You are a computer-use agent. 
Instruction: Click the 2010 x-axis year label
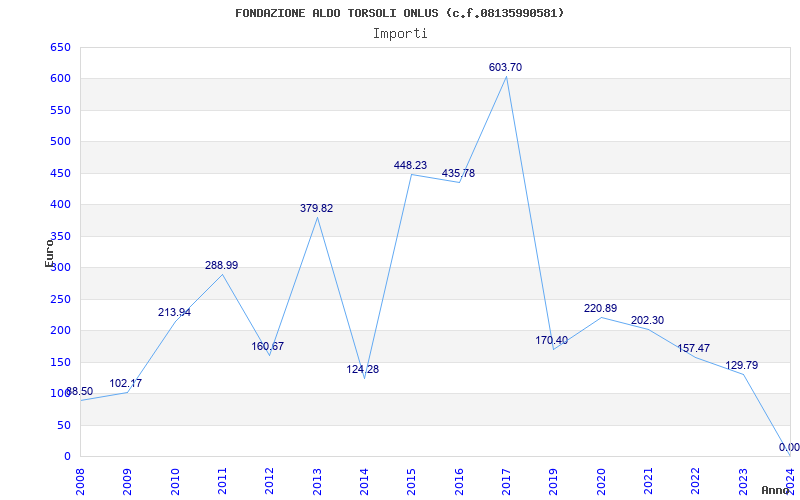(175, 482)
